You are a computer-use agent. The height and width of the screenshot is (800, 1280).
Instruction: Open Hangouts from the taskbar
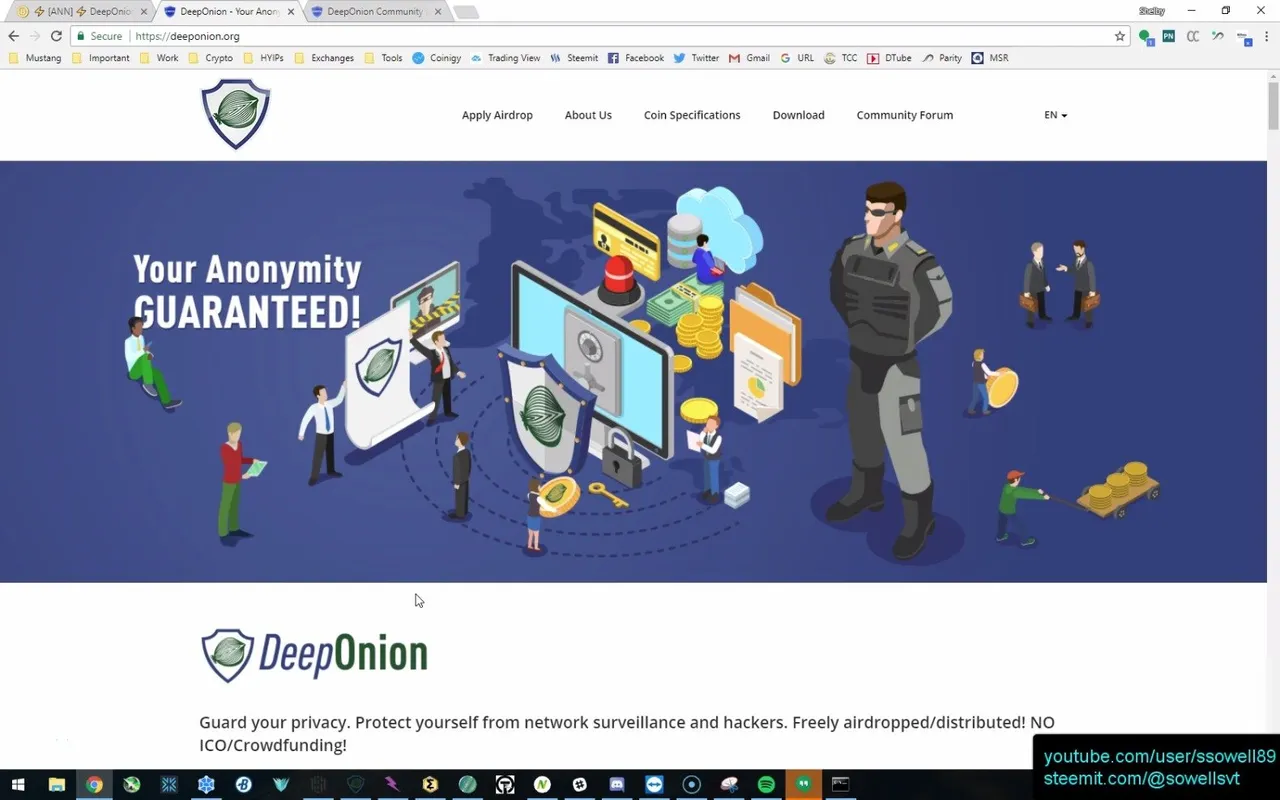click(803, 785)
